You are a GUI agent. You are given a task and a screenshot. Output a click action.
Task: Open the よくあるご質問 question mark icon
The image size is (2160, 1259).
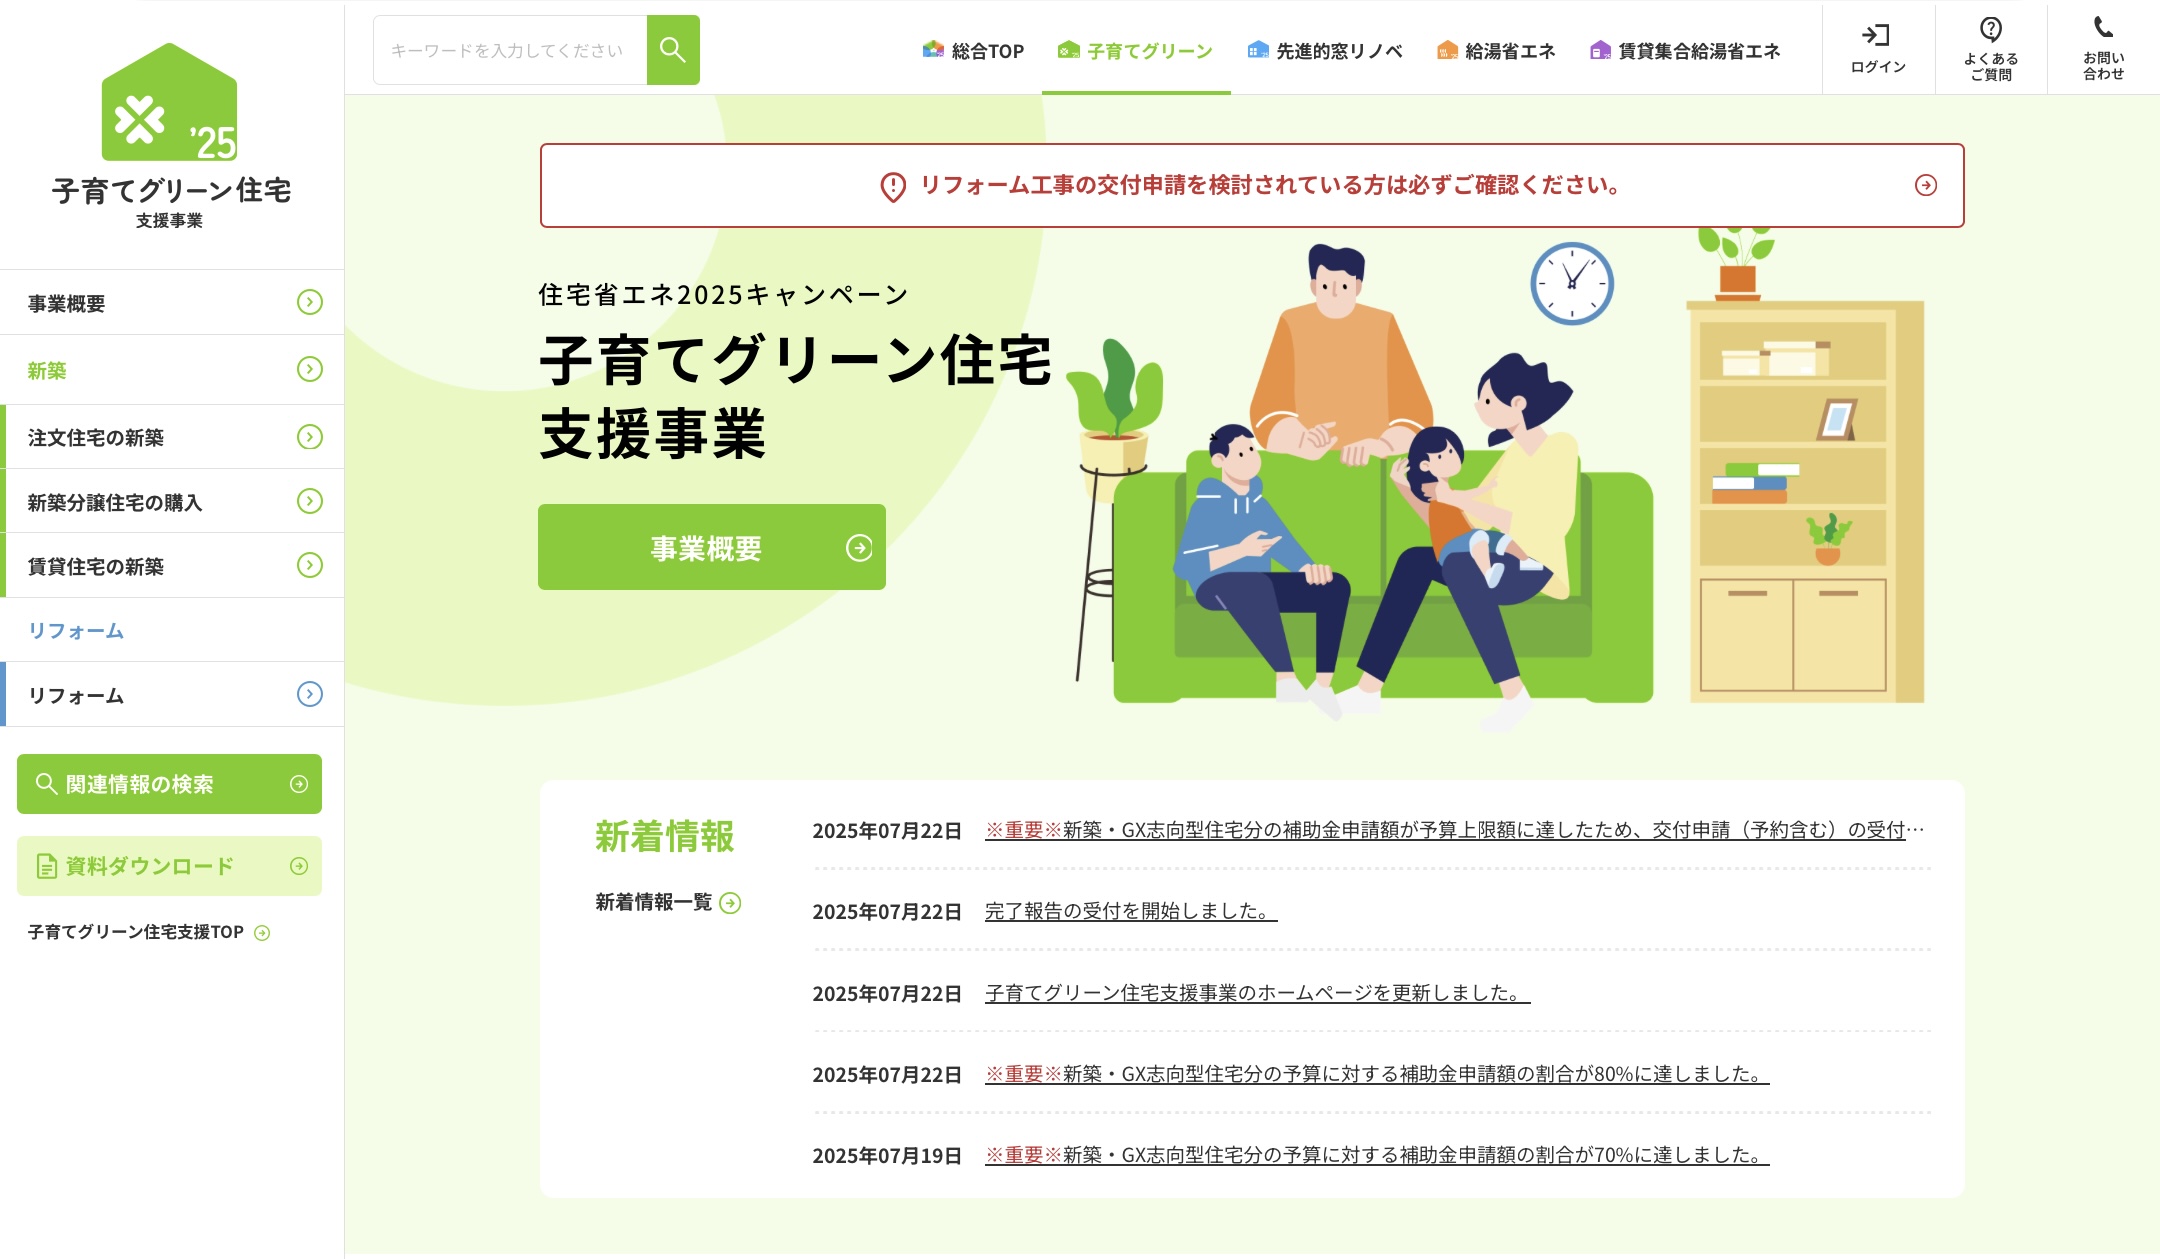tap(1990, 29)
